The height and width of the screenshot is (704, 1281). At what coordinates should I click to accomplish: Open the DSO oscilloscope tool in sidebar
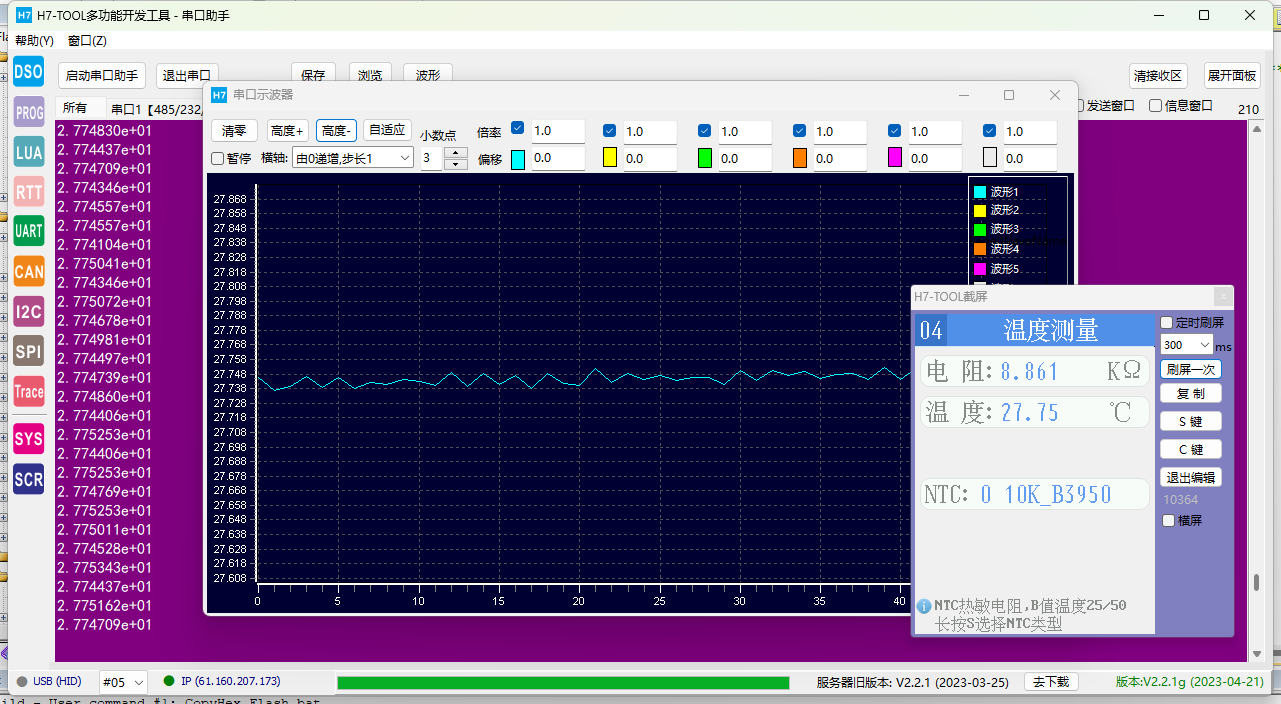click(29, 71)
